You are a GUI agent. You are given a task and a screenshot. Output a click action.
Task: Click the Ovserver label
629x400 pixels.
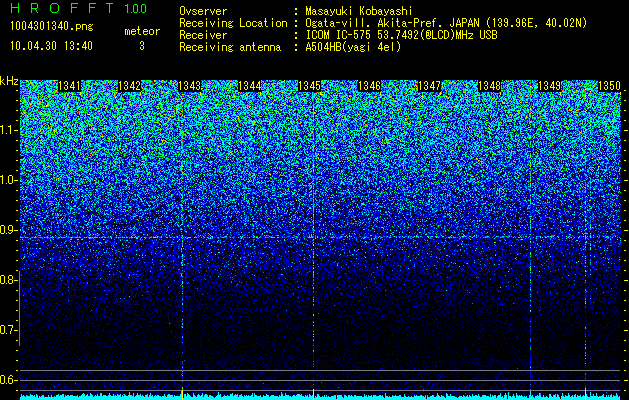203,11
